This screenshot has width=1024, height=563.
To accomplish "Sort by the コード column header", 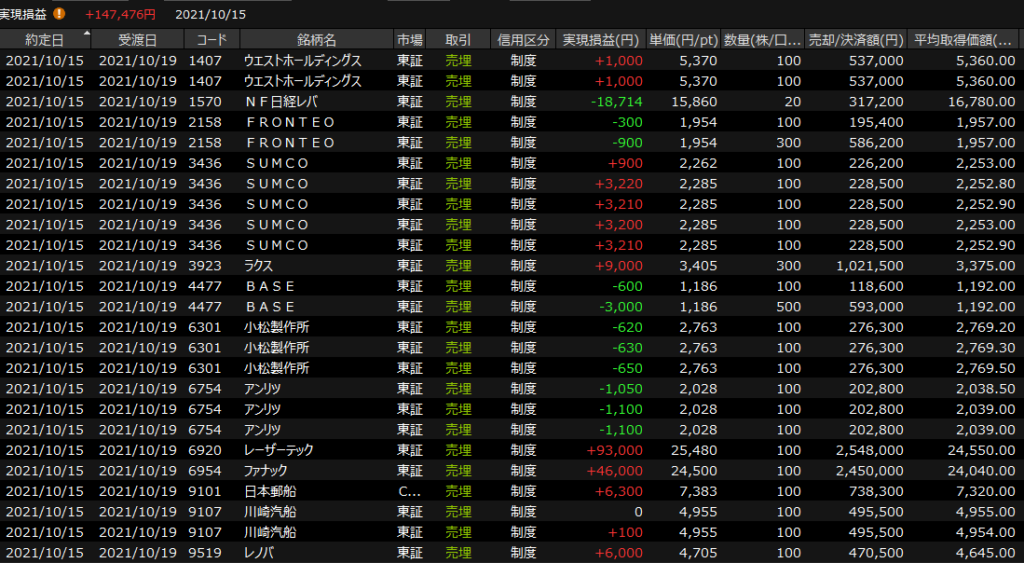I will click(x=211, y=40).
